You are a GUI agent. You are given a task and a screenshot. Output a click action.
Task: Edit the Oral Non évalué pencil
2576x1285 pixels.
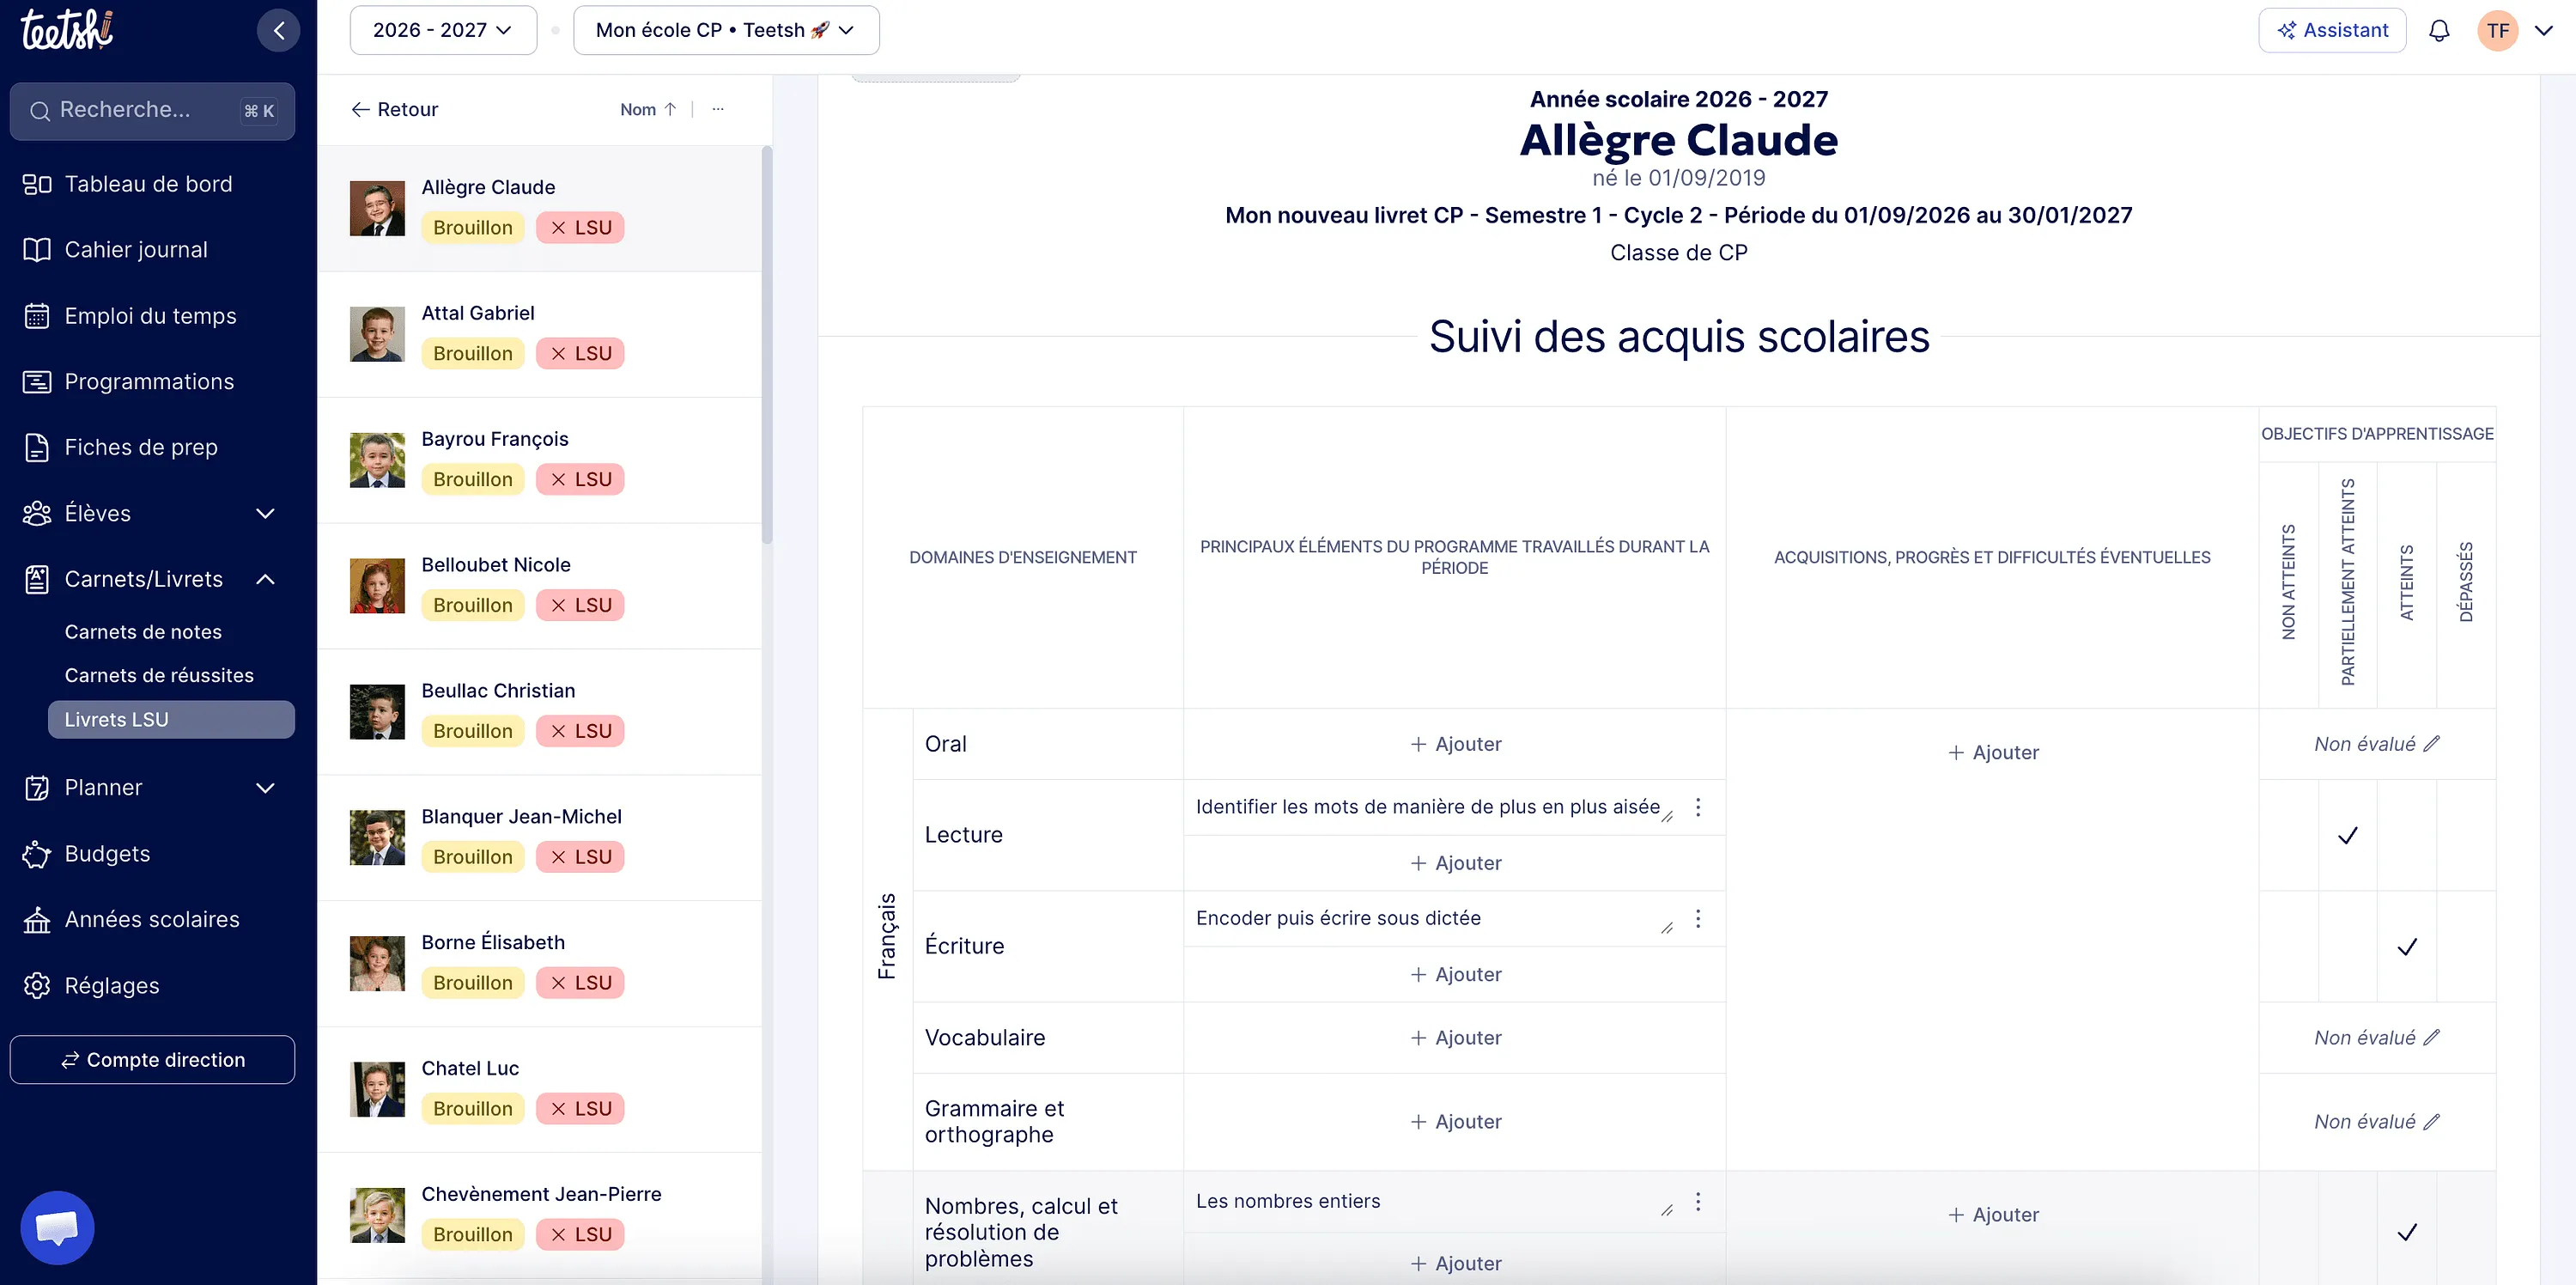click(x=2432, y=743)
